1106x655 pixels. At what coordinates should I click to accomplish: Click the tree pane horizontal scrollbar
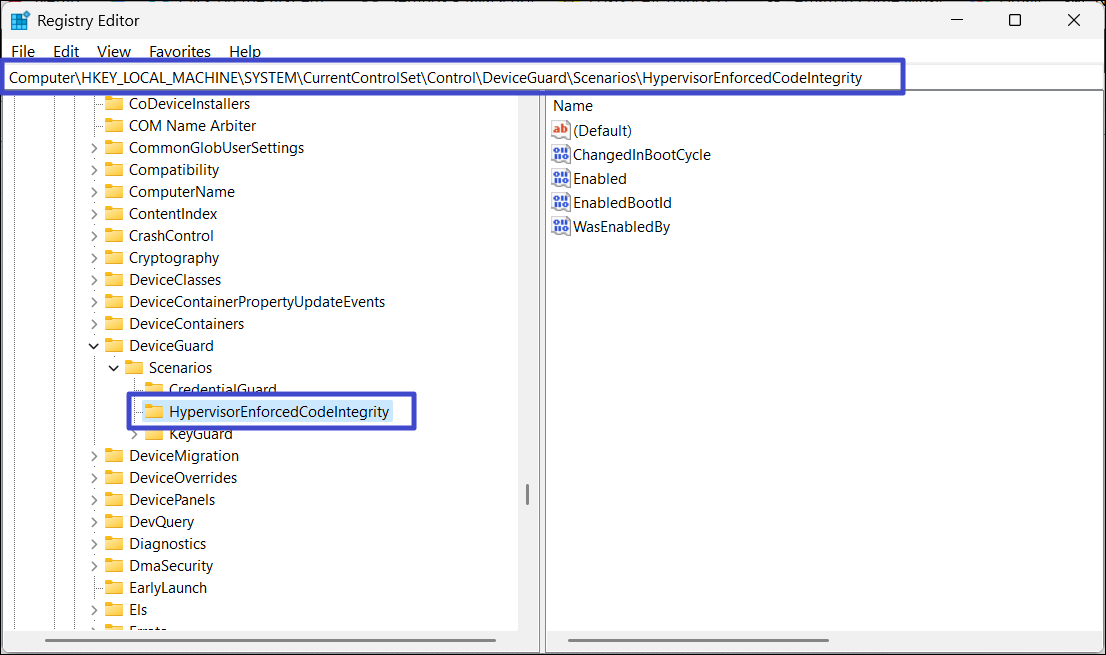(270, 640)
